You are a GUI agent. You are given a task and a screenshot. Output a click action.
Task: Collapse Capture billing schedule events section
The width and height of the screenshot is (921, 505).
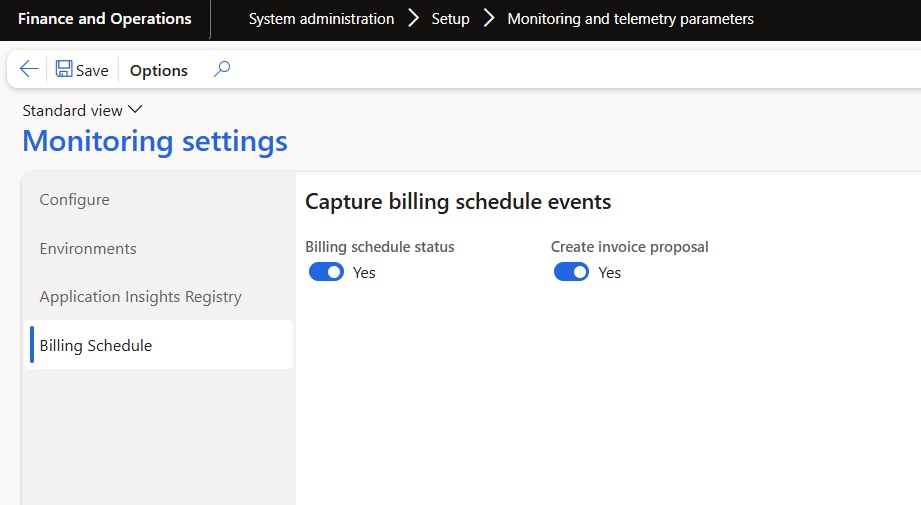pos(458,202)
